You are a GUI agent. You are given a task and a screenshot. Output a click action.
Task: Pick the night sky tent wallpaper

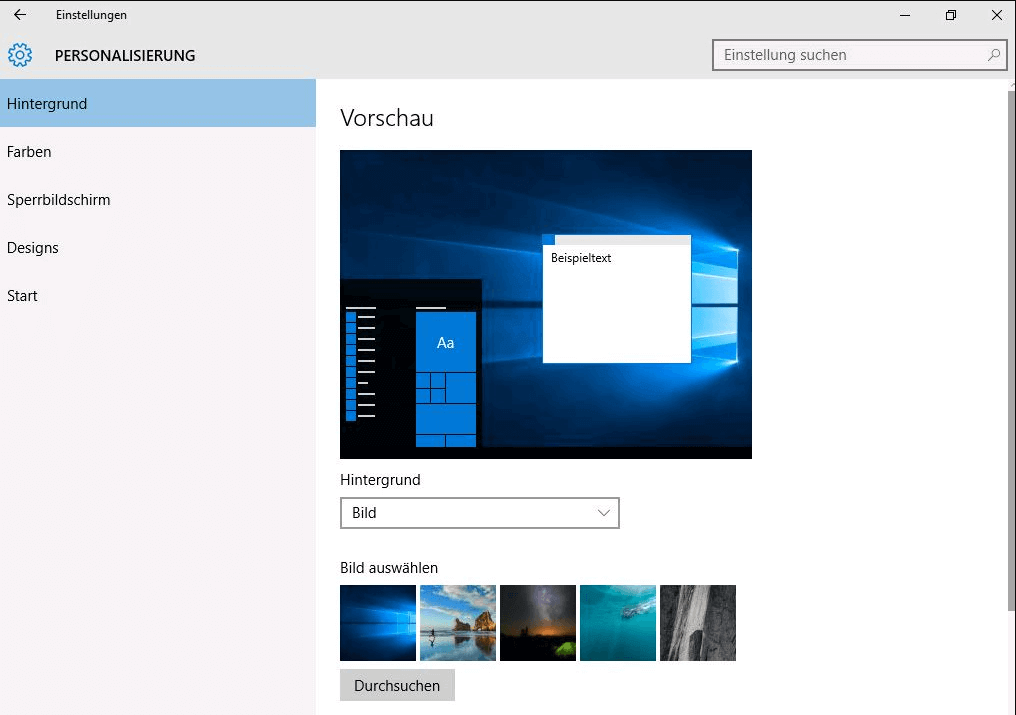coord(538,623)
